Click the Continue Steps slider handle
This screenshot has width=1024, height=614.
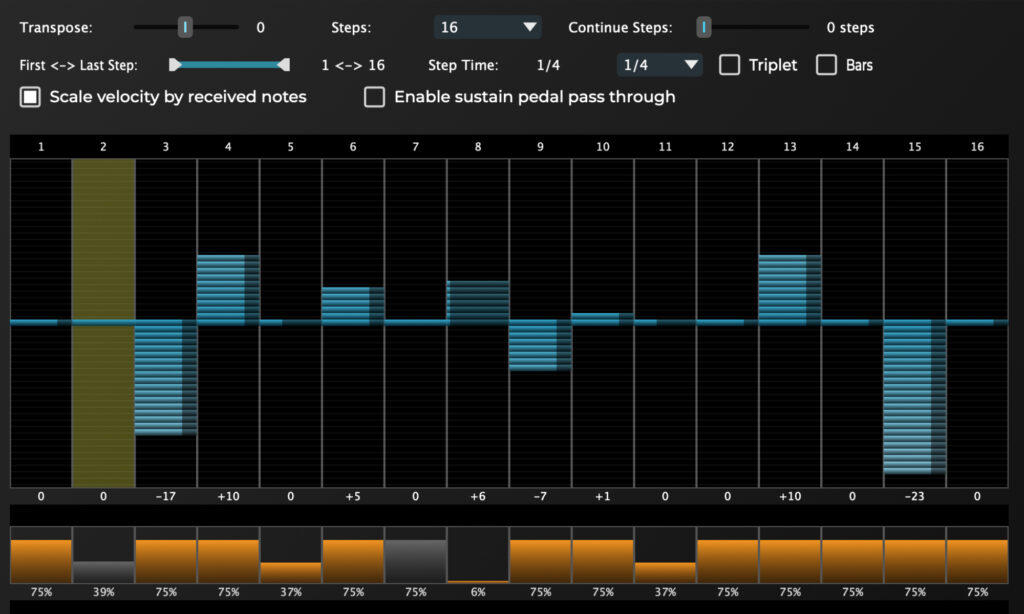704,27
